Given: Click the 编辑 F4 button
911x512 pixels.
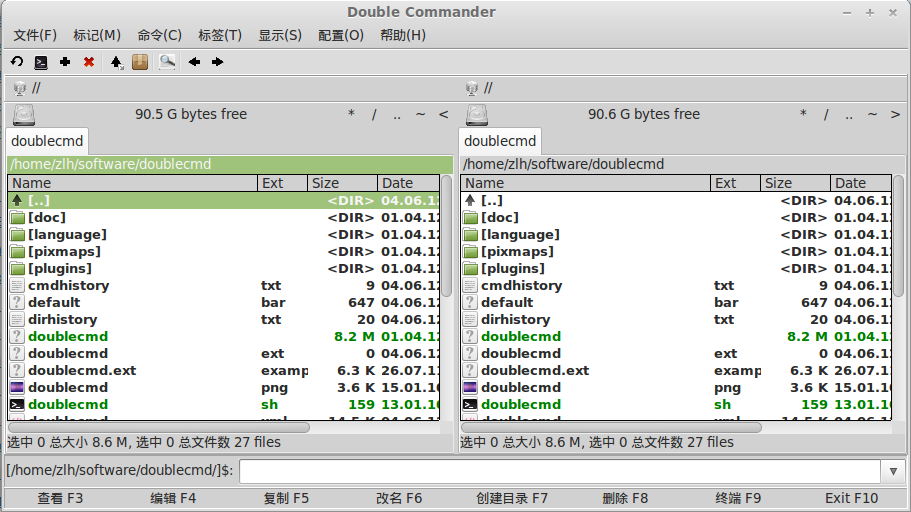Looking at the screenshot, I should pos(173,499).
